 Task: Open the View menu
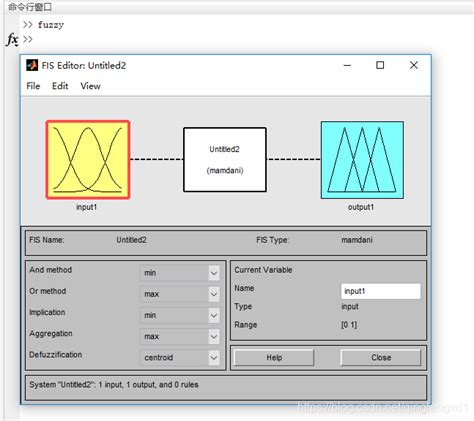pos(90,86)
